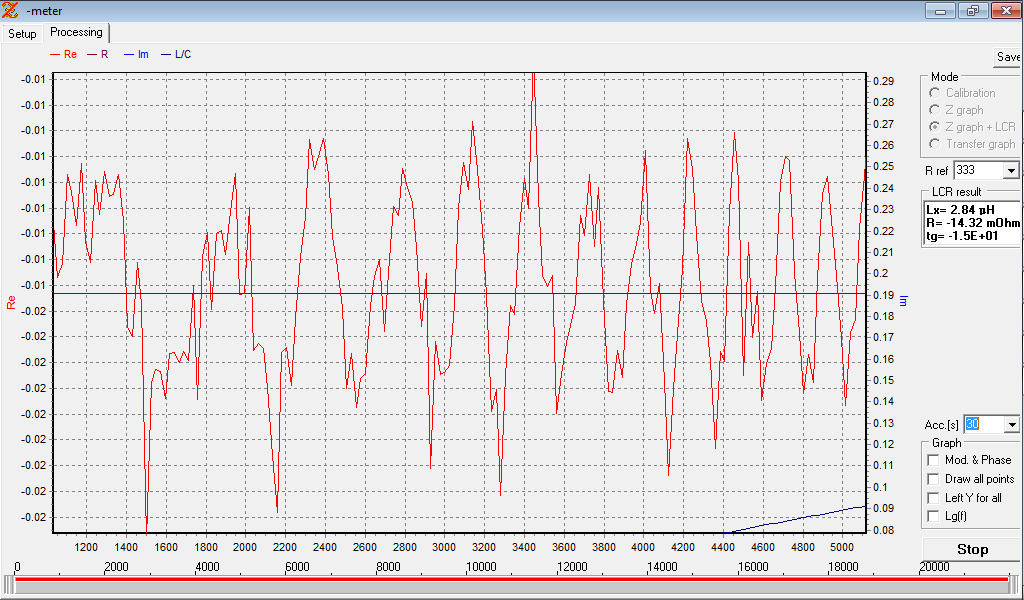1024x600 pixels.
Task: Open the R ref dropdown arrow
Action: pyautogui.click(x=1011, y=170)
